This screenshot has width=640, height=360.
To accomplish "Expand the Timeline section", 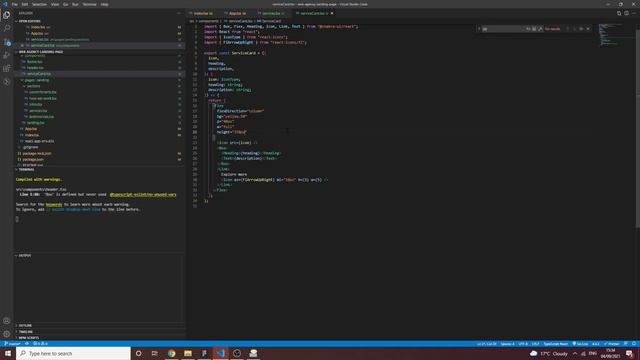I will pyautogui.click(x=25, y=332).
